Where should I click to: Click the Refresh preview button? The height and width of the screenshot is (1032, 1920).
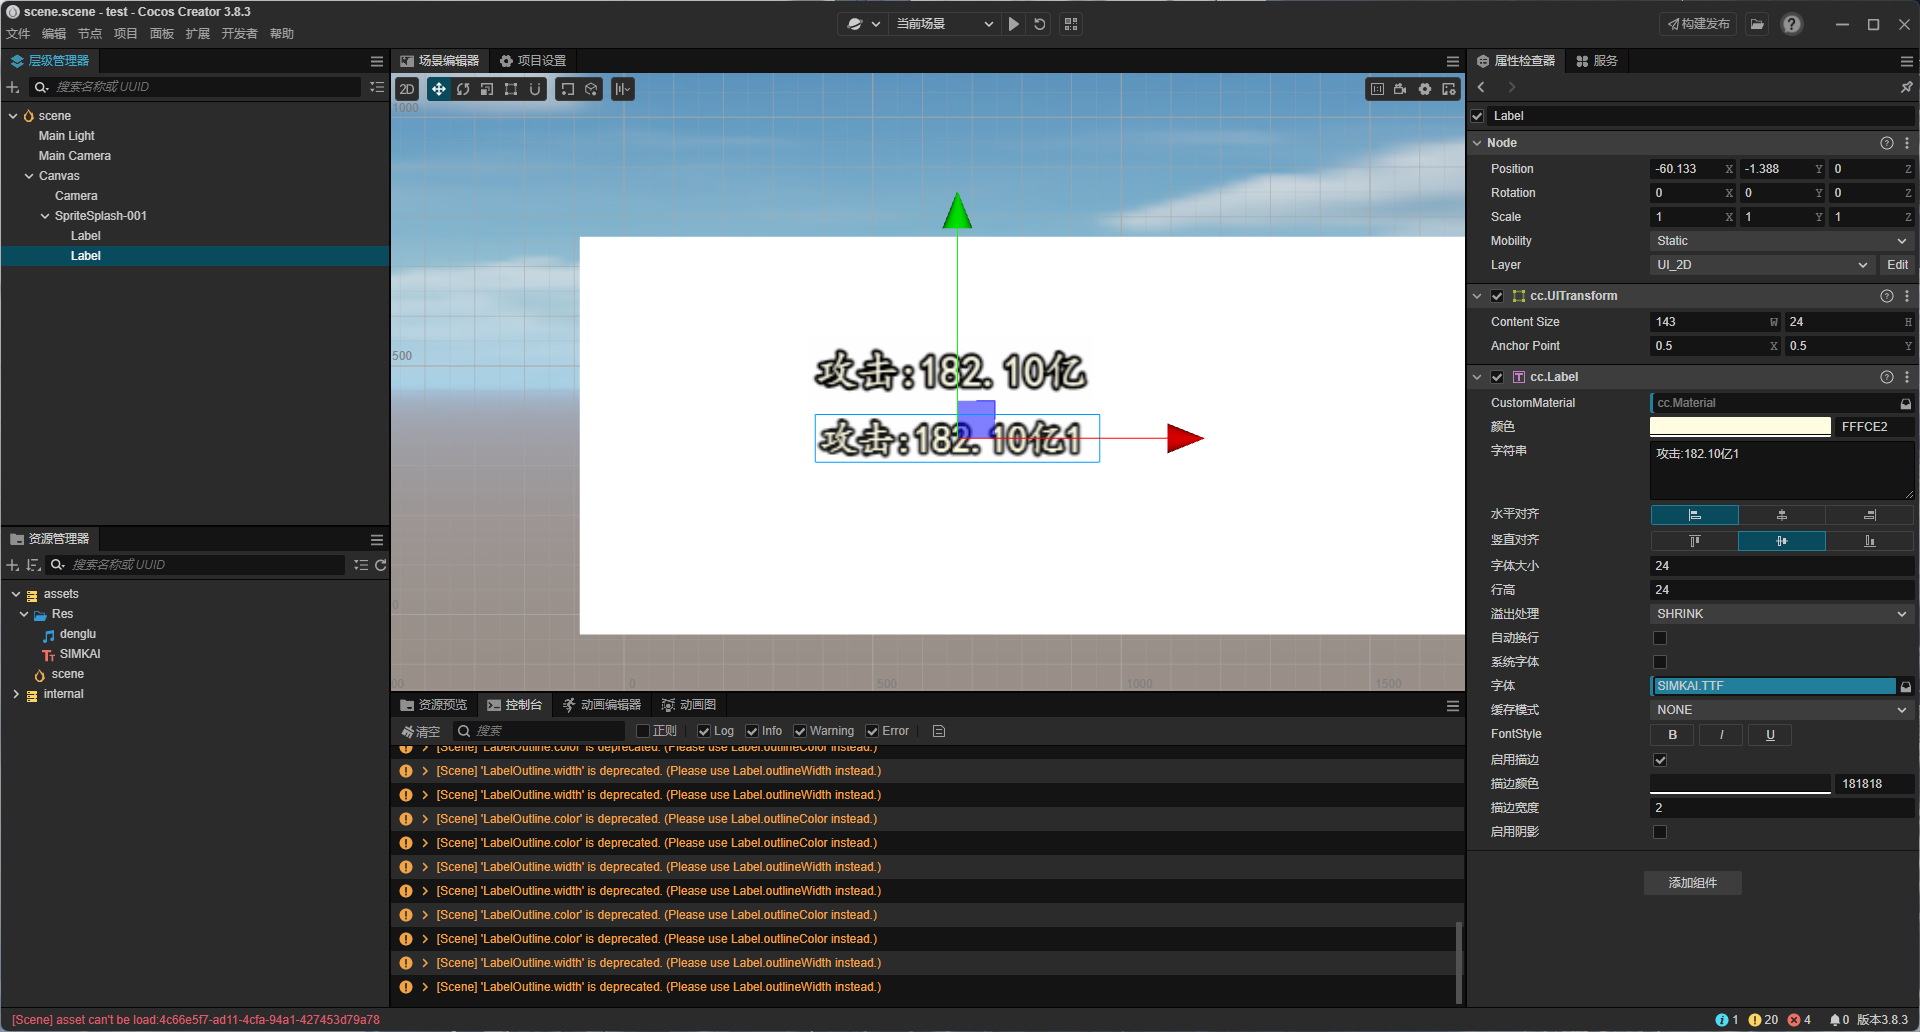[1040, 24]
